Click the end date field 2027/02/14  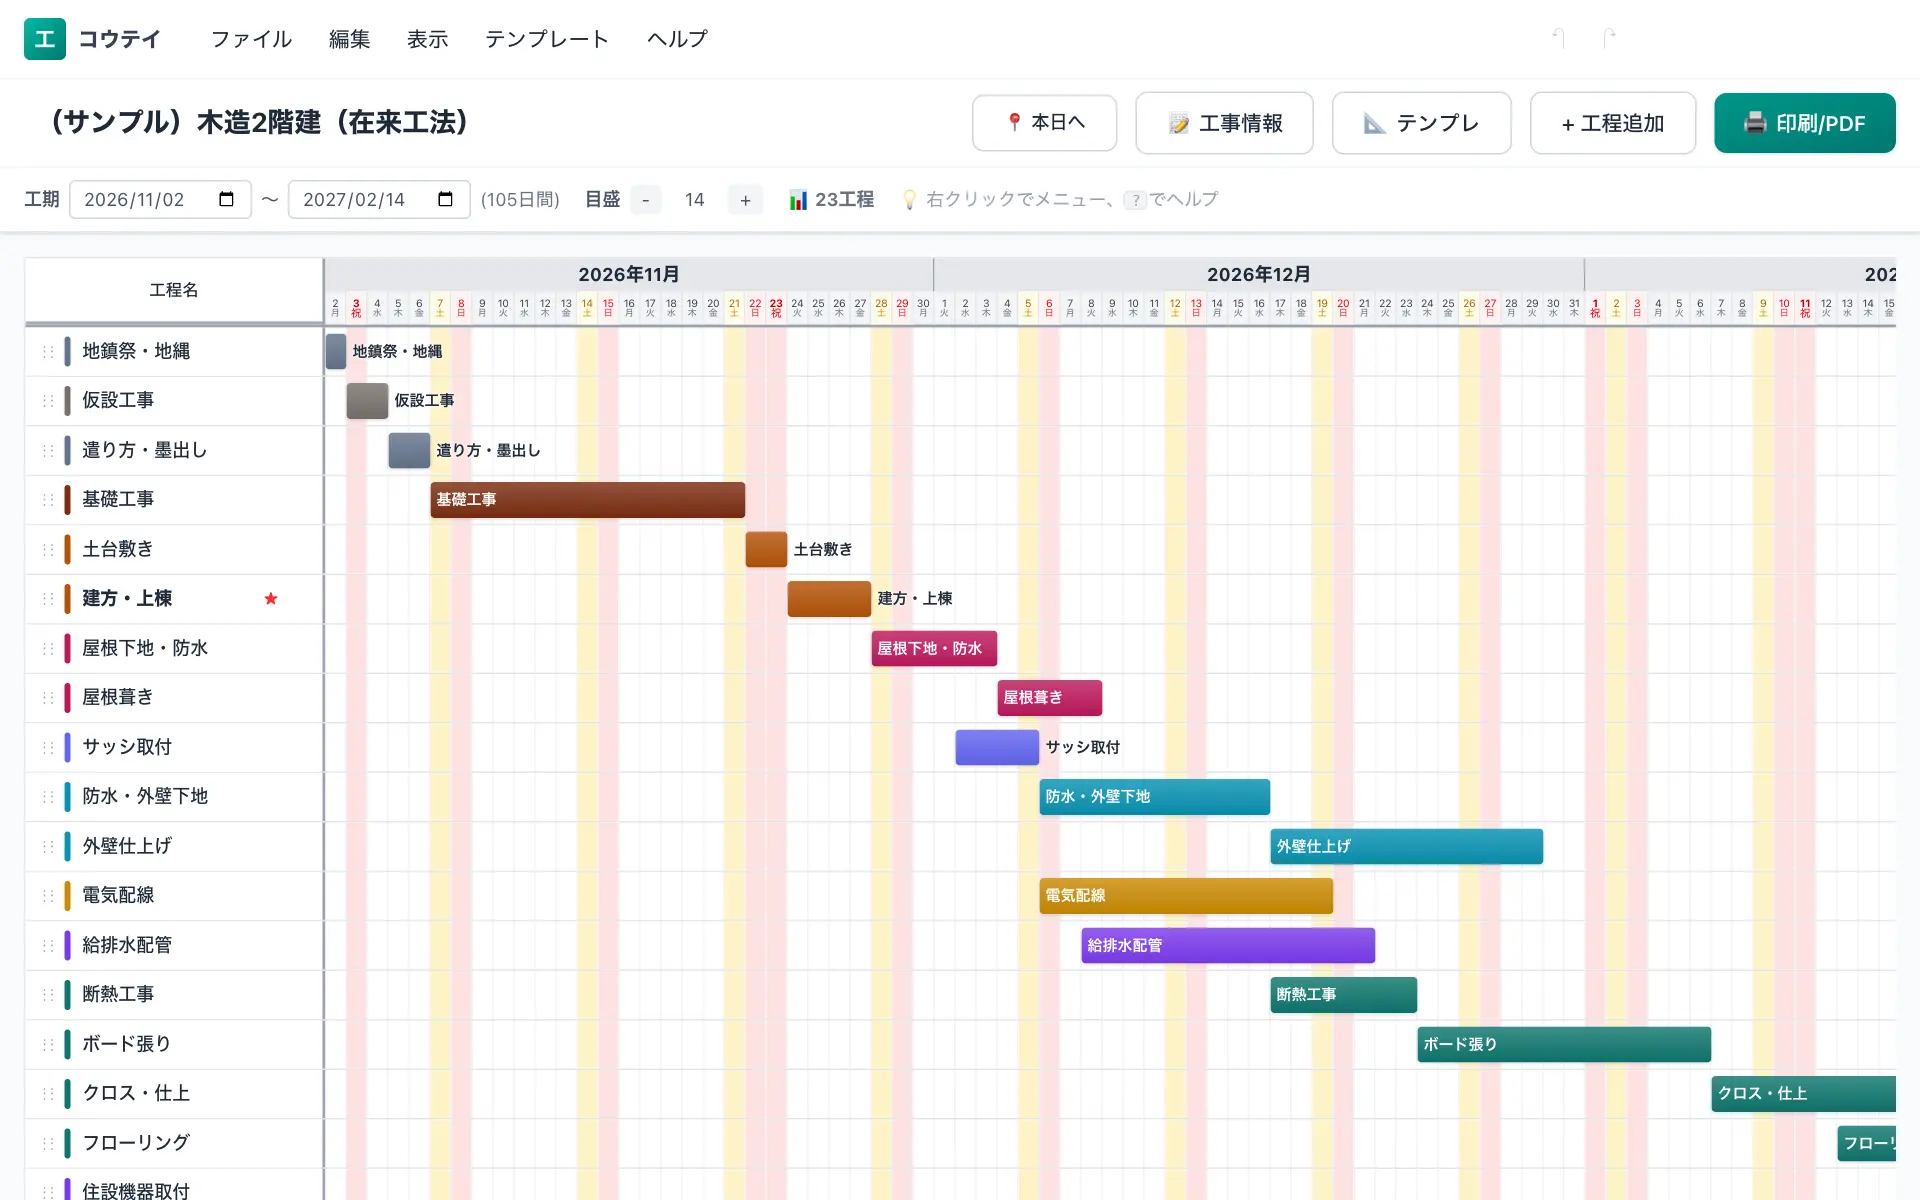[x=379, y=200]
